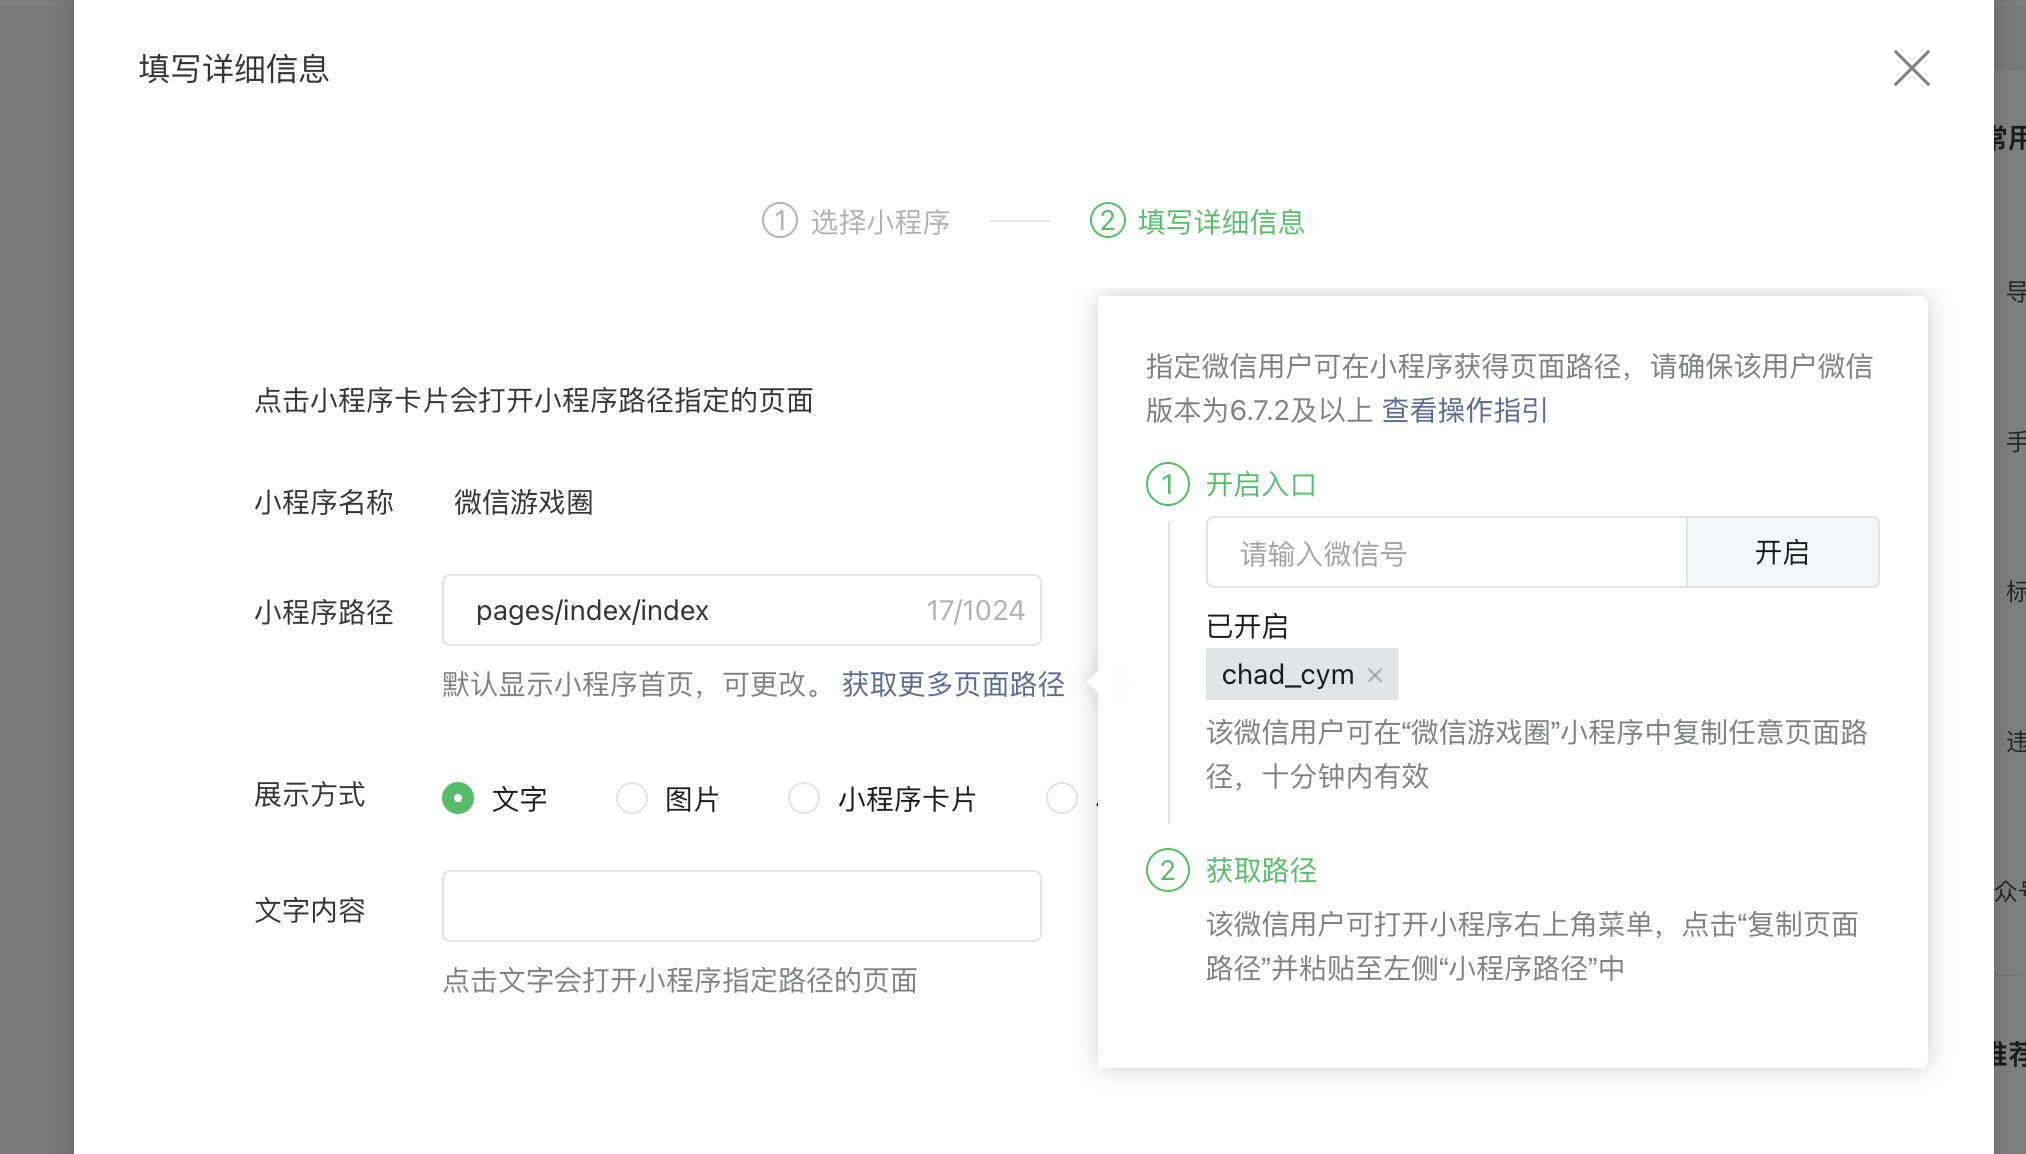Click into the empty 文字内容 field
Screen dimensions: 2026x1154
point(741,906)
